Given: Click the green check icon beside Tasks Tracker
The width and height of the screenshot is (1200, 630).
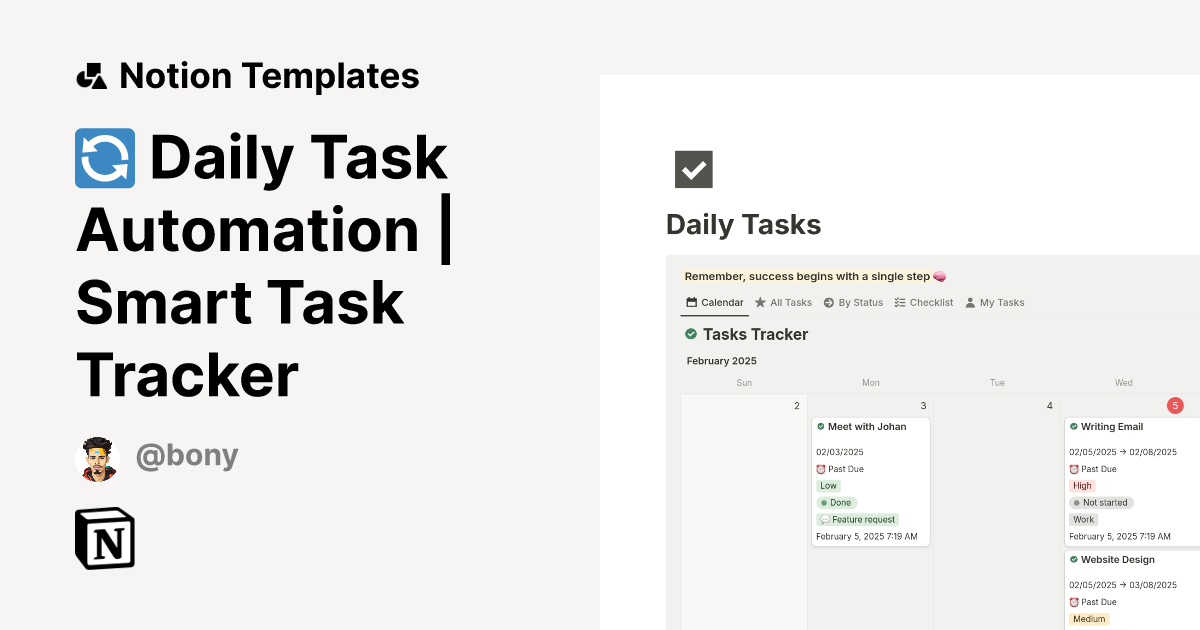Looking at the screenshot, I should [x=692, y=334].
